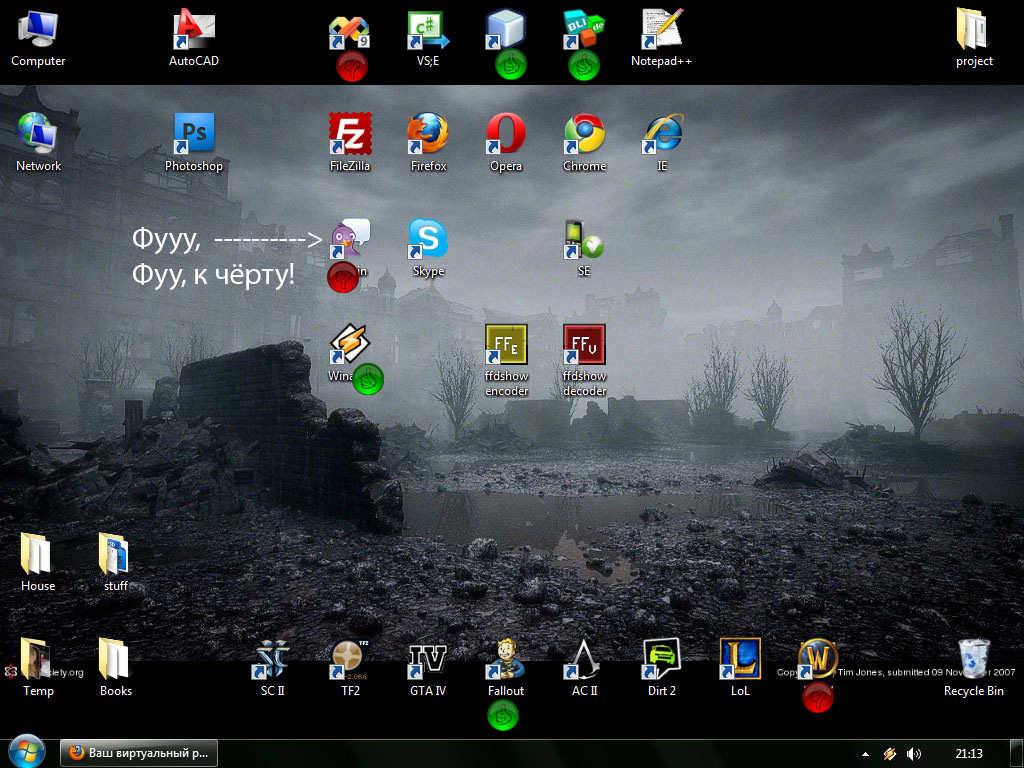Open the Chrome browser shortcut
Viewport: 1024px width, 768px height.
click(584, 134)
